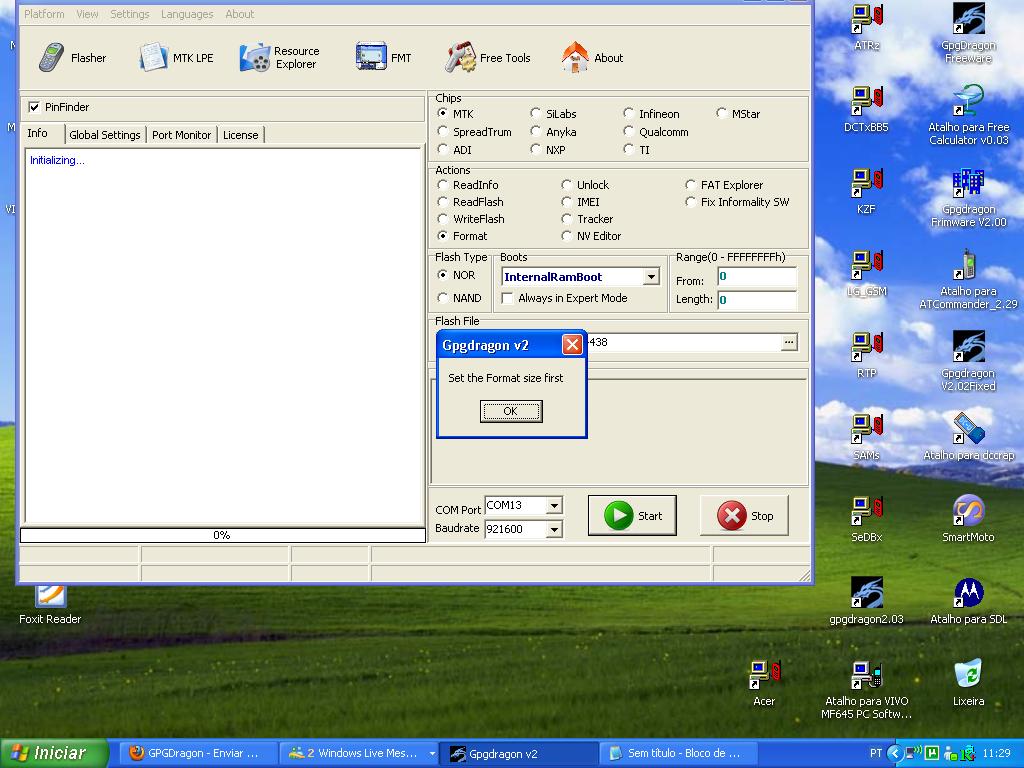Toggle the PinFinder checkbox

[34, 107]
